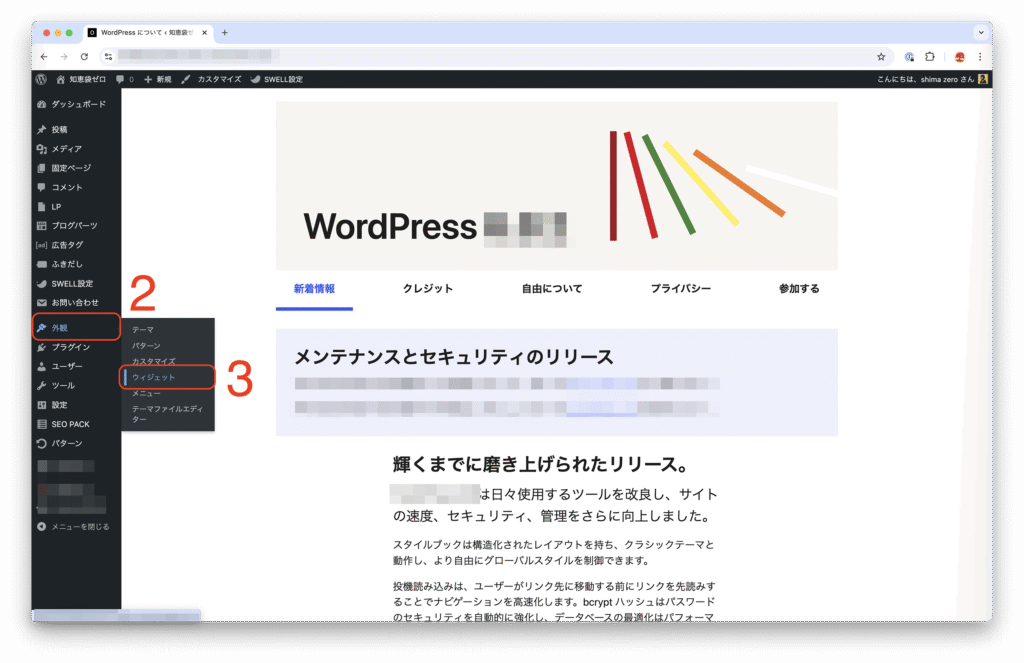1024x663 pixels.
Task: Select the 外観 appearance sidebar item
Action: point(76,328)
